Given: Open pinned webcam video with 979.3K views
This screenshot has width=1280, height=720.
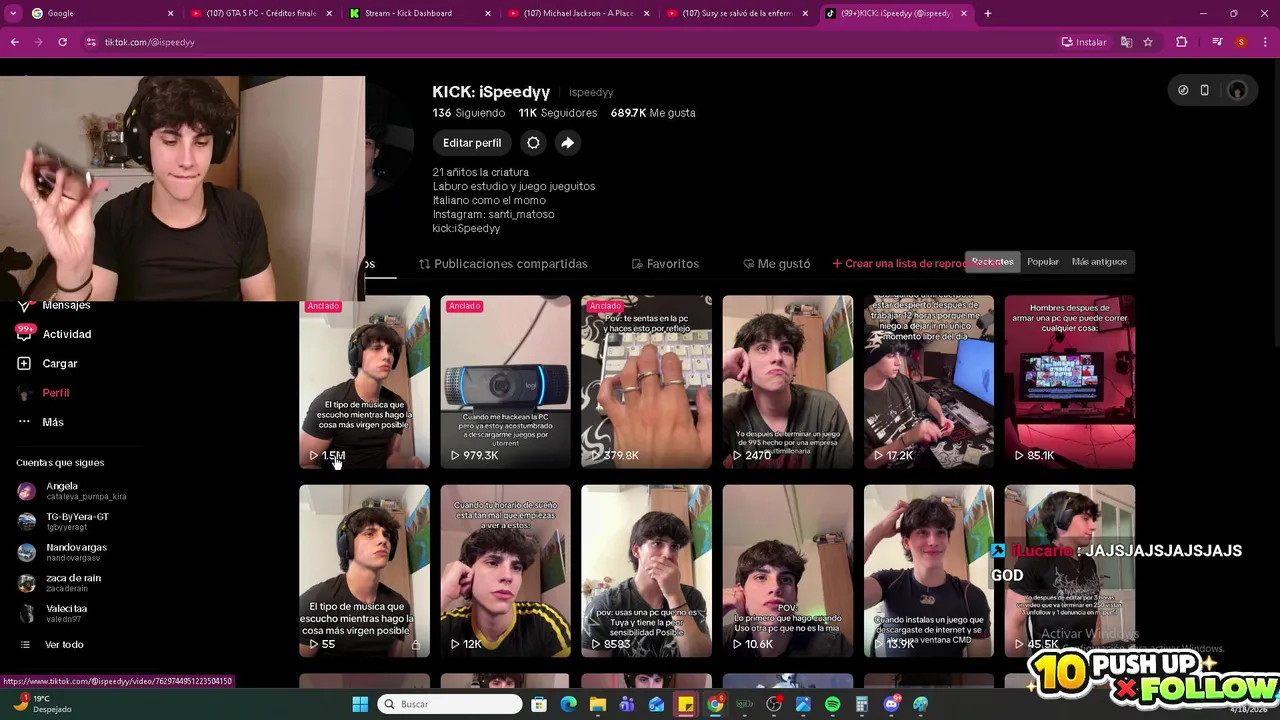Looking at the screenshot, I should (505, 381).
